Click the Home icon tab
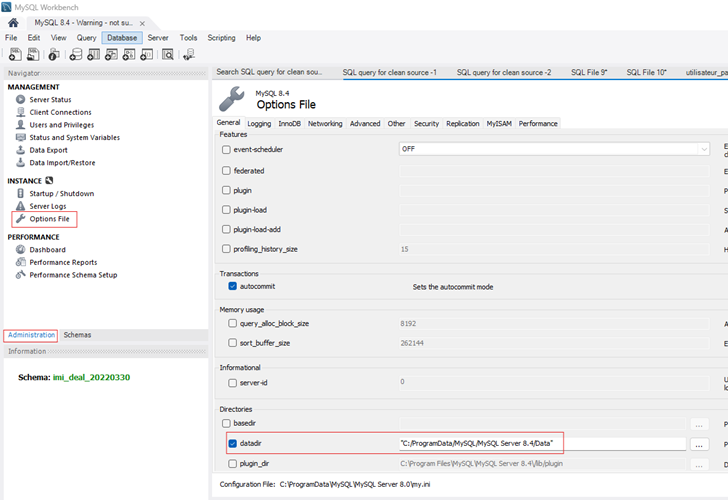728x500 pixels. click(14, 22)
